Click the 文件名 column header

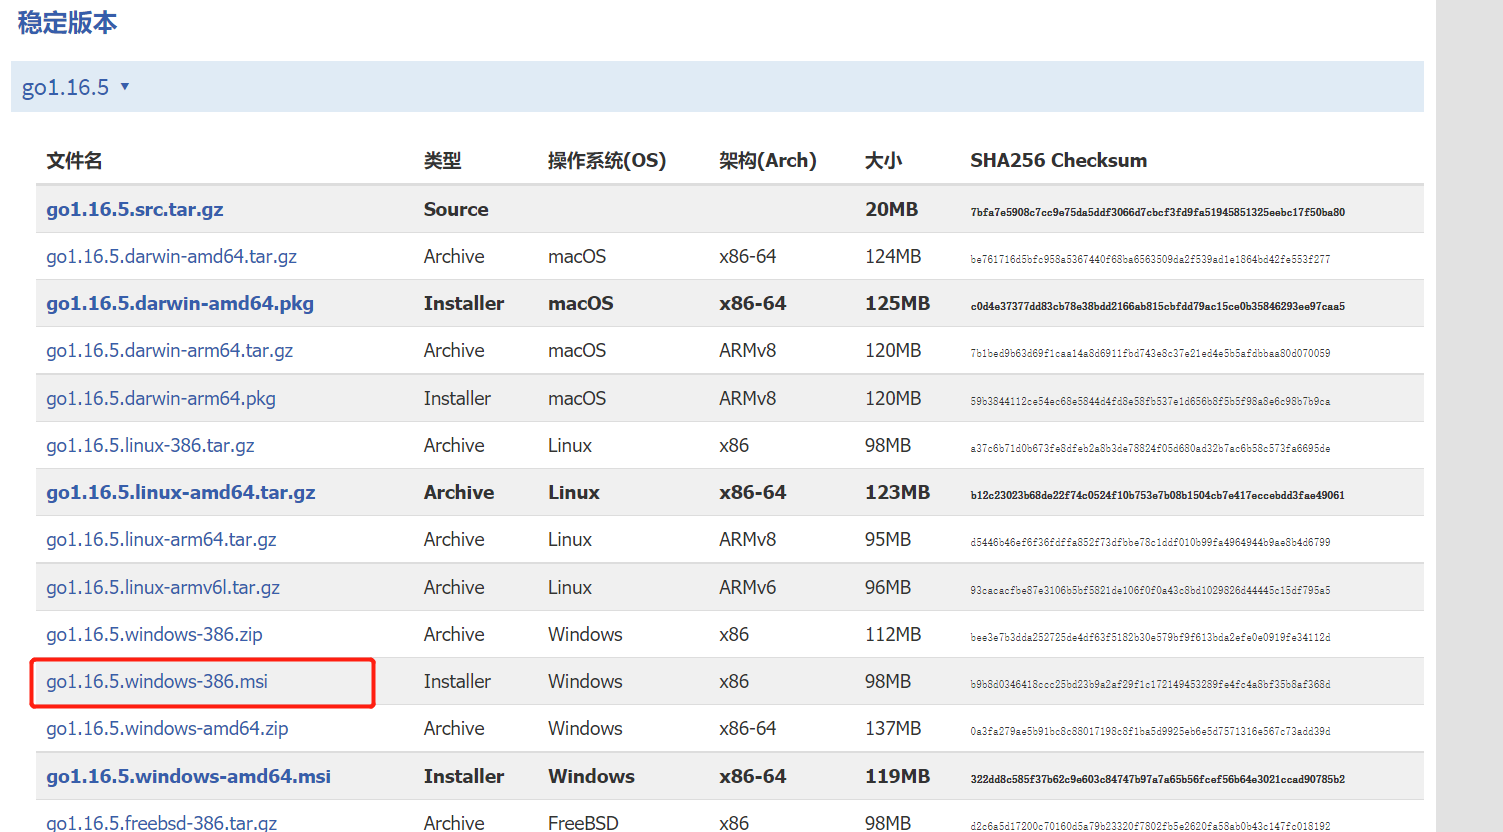[74, 160]
